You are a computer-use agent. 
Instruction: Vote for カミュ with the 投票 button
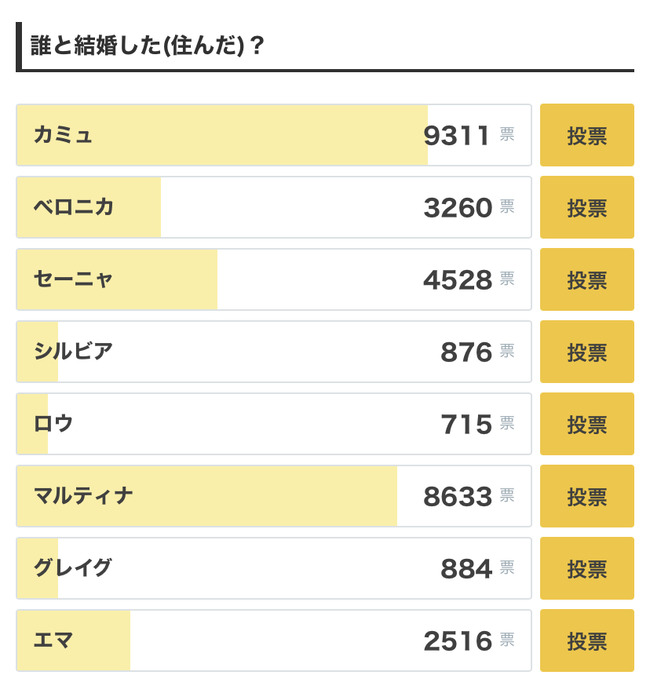(587, 135)
